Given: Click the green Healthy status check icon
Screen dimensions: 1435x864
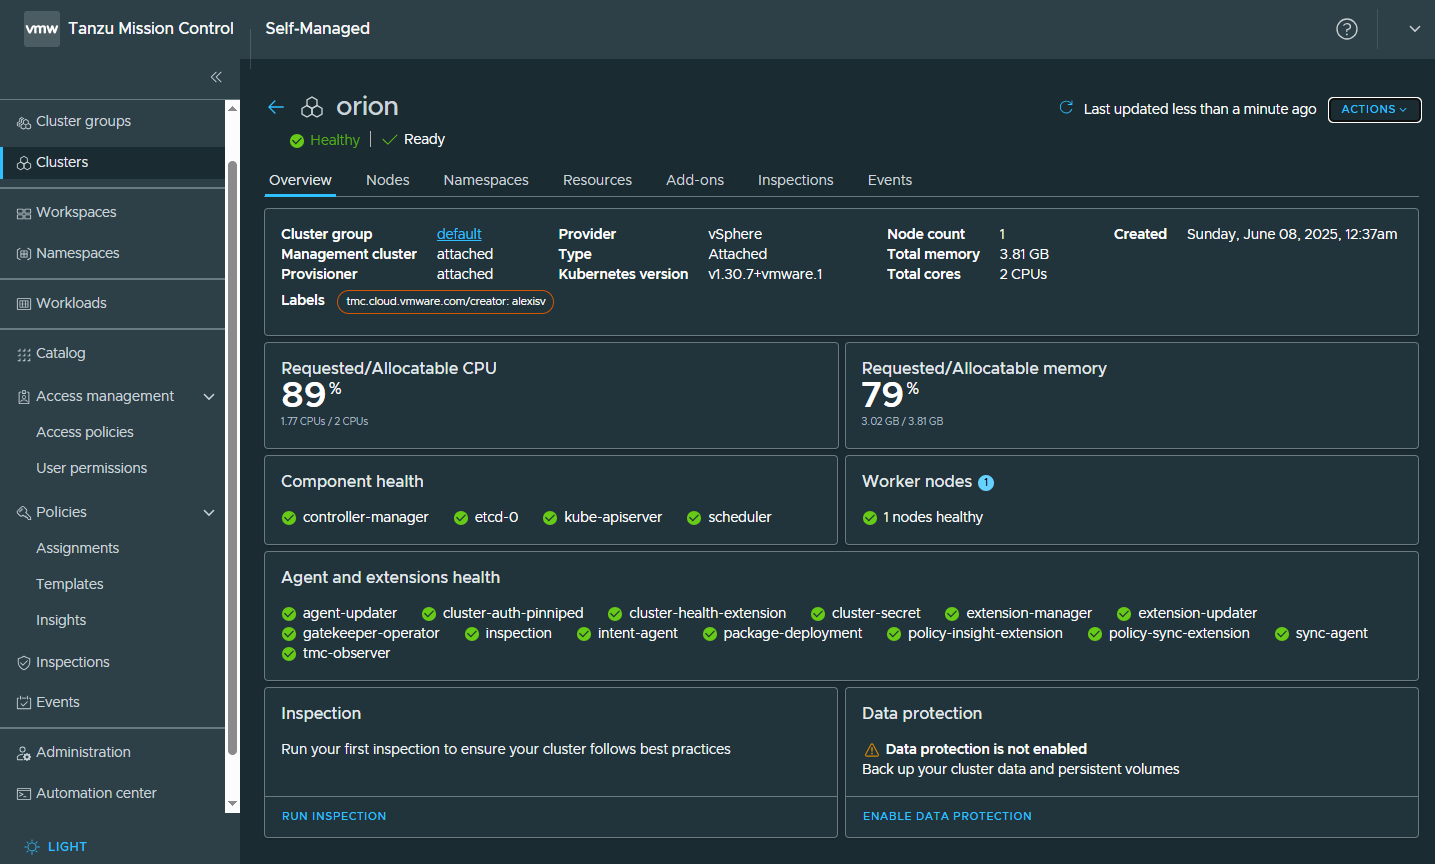Looking at the screenshot, I should [x=297, y=141].
